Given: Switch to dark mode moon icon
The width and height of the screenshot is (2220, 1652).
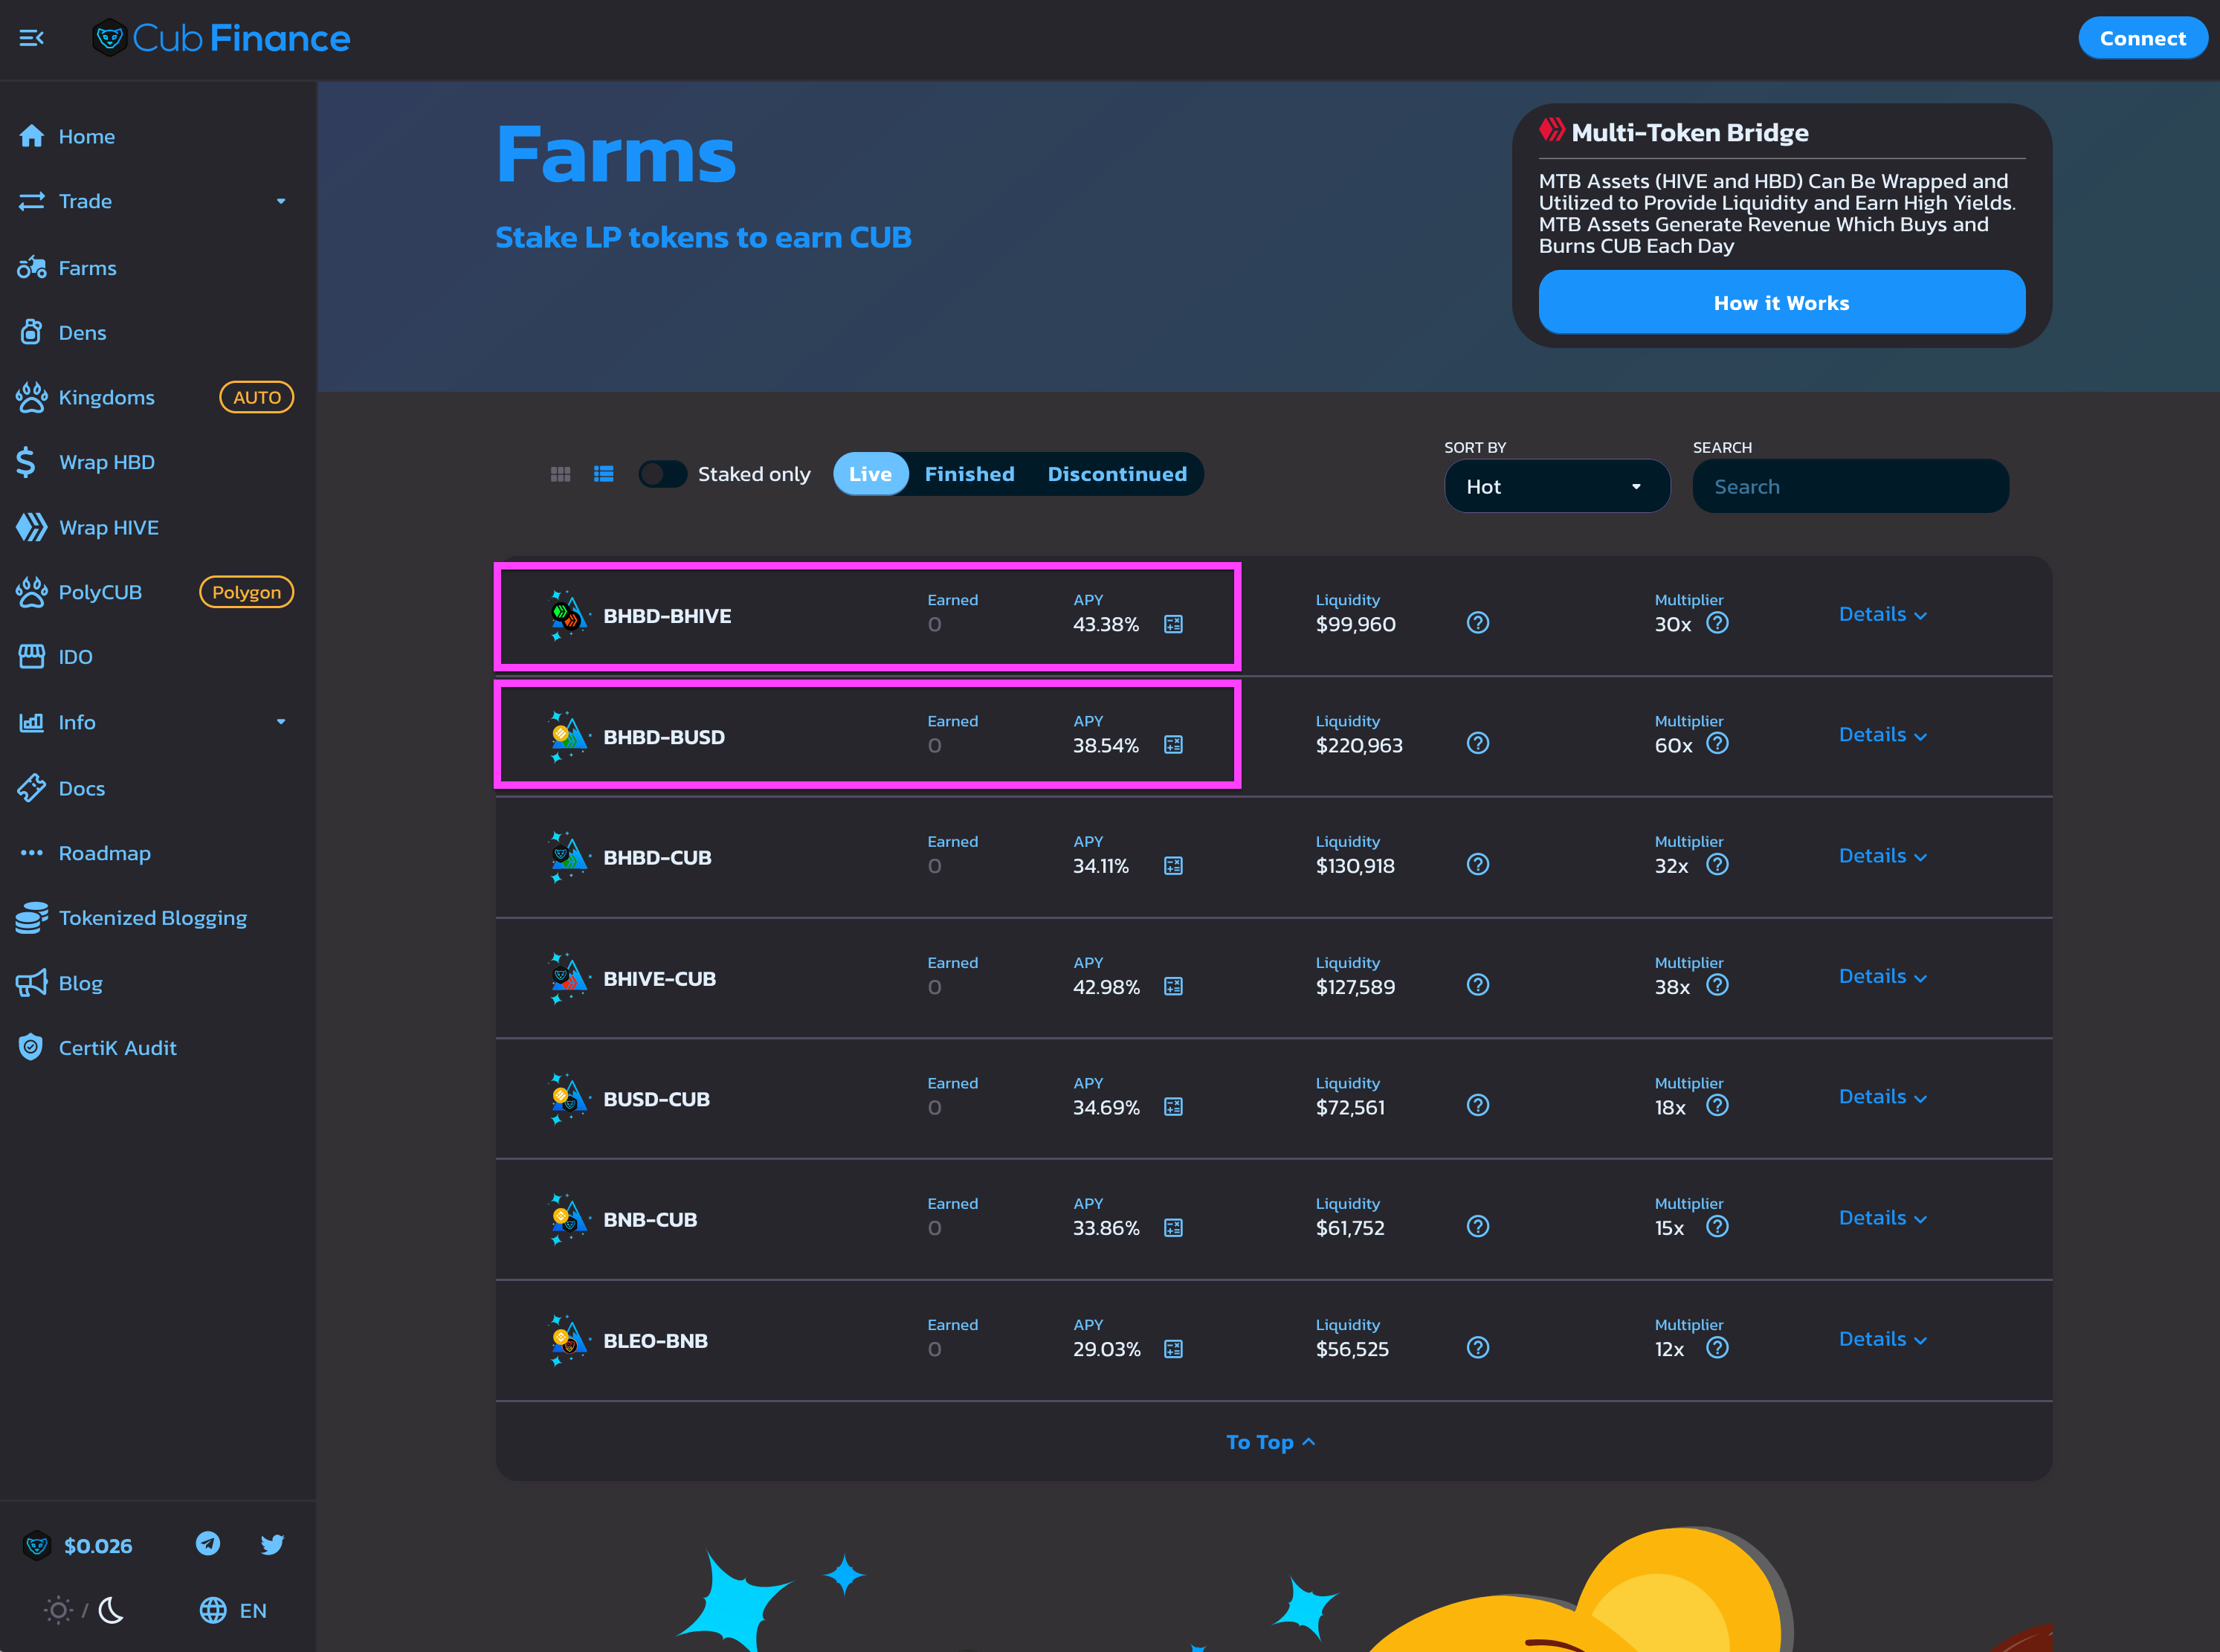Looking at the screenshot, I should tap(112, 1610).
